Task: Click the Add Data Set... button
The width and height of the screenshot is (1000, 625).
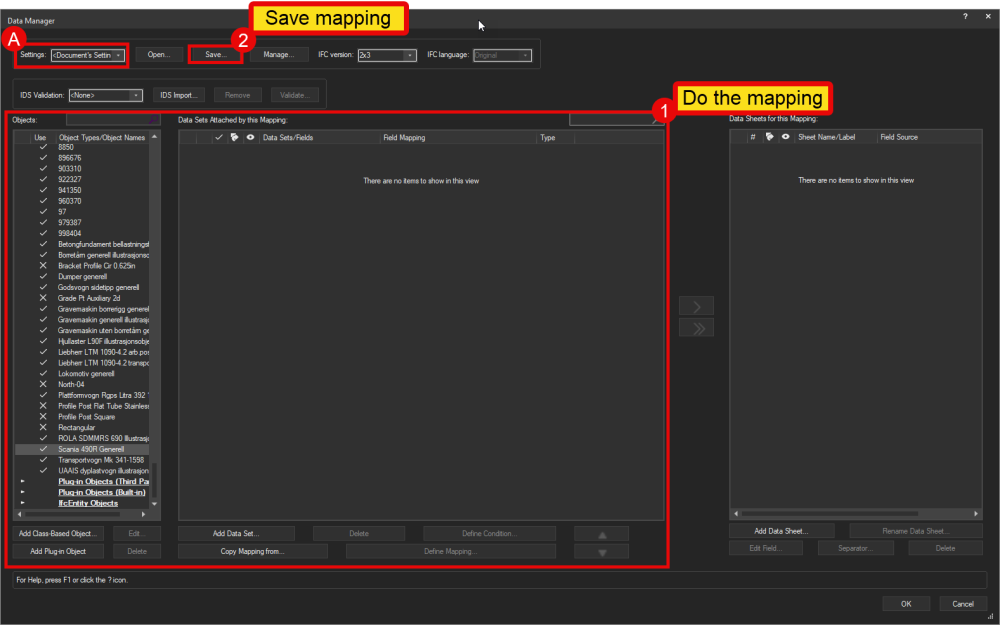Action: pos(239,533)
